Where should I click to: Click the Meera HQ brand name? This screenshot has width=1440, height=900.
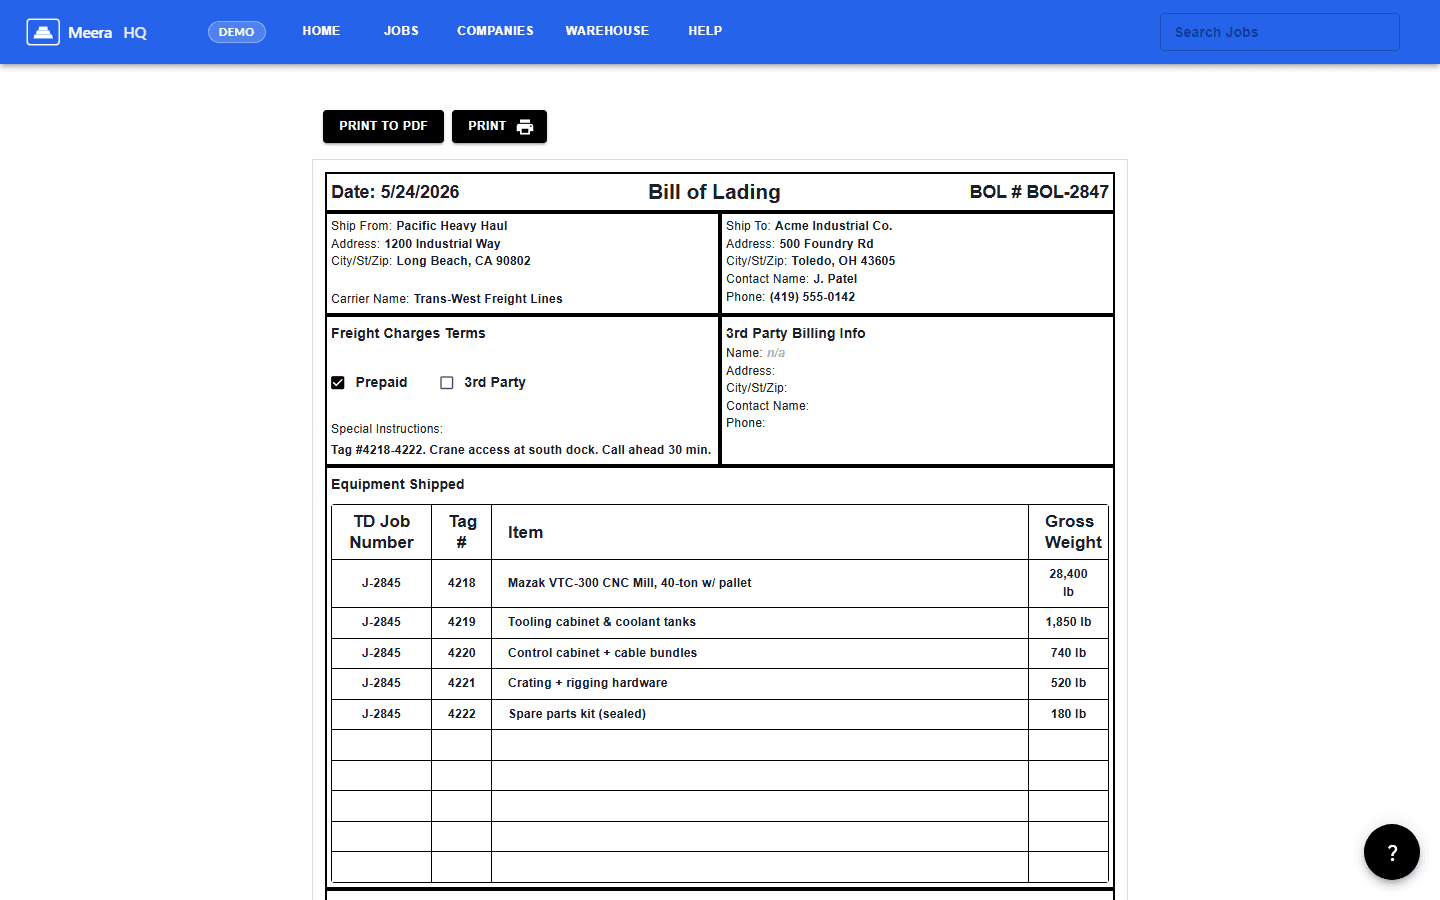point(108,33)
